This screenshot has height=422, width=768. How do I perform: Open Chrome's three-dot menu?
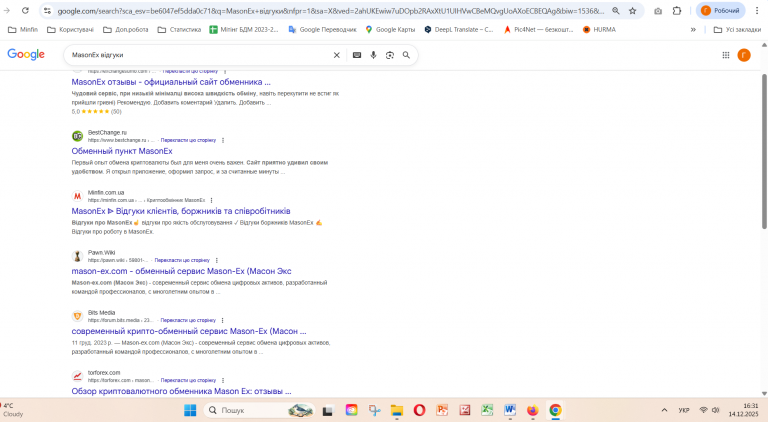pos(757,11)
